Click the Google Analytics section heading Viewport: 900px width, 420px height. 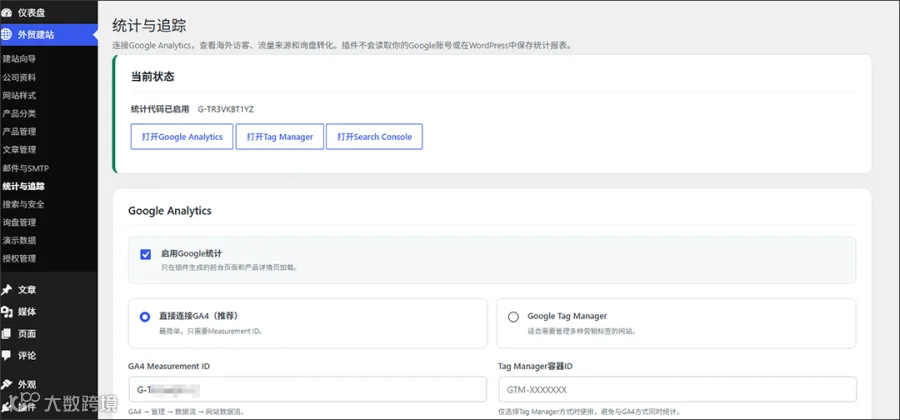click(170, 211)
